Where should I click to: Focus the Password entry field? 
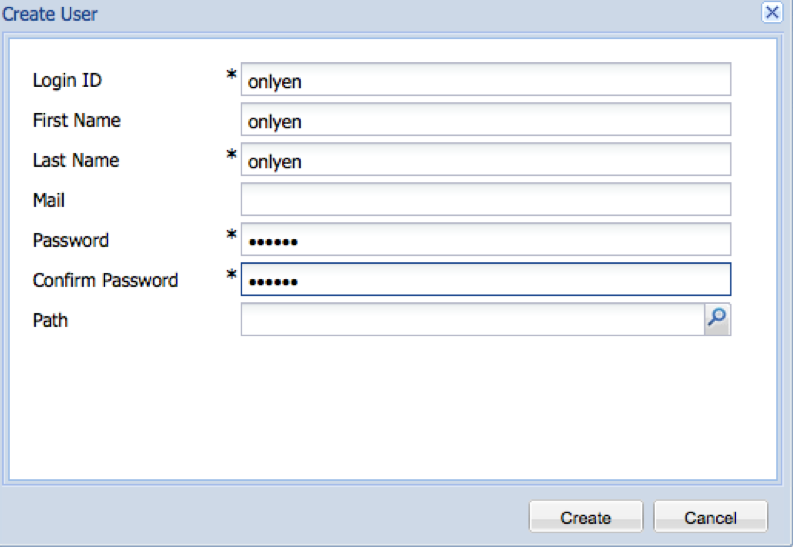[485, 240]
